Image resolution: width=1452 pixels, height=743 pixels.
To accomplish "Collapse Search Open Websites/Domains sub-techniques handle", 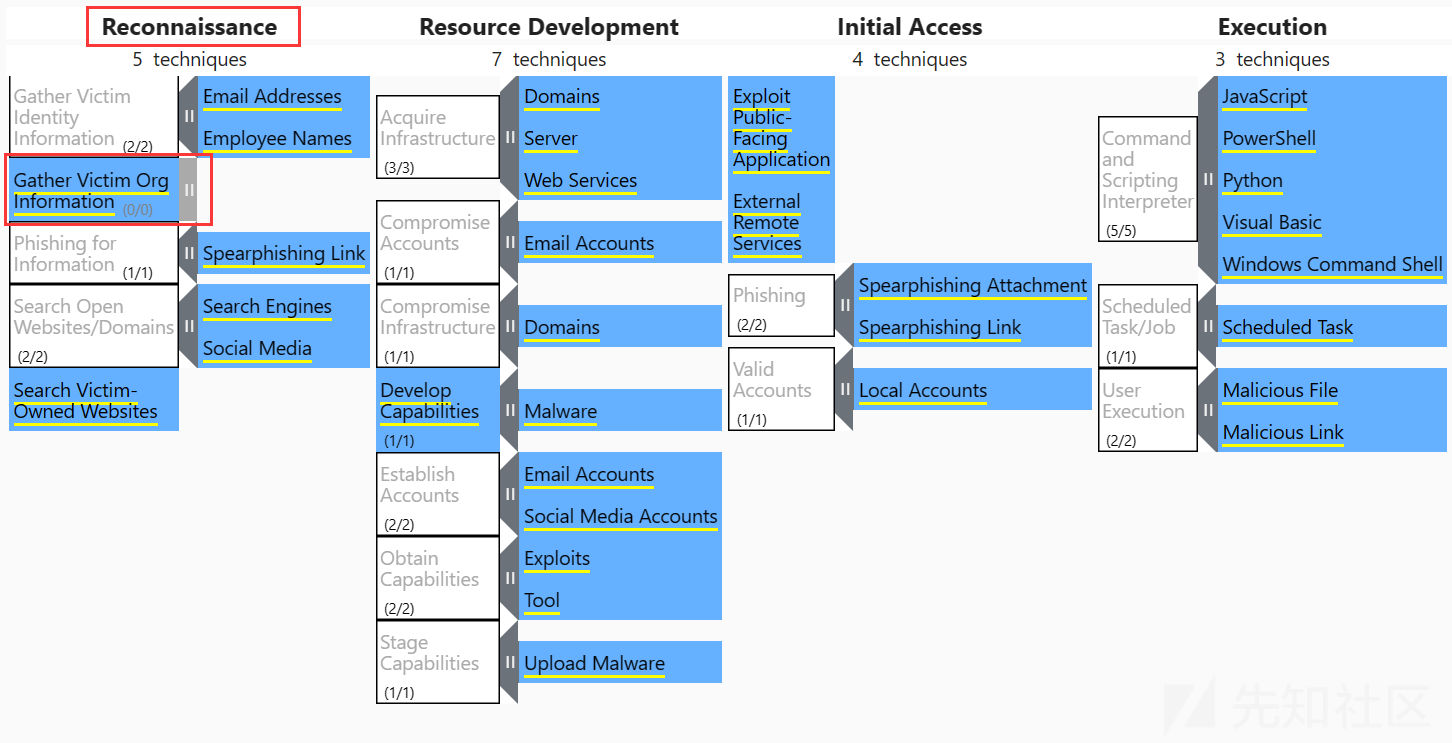I will click(188, 326).
